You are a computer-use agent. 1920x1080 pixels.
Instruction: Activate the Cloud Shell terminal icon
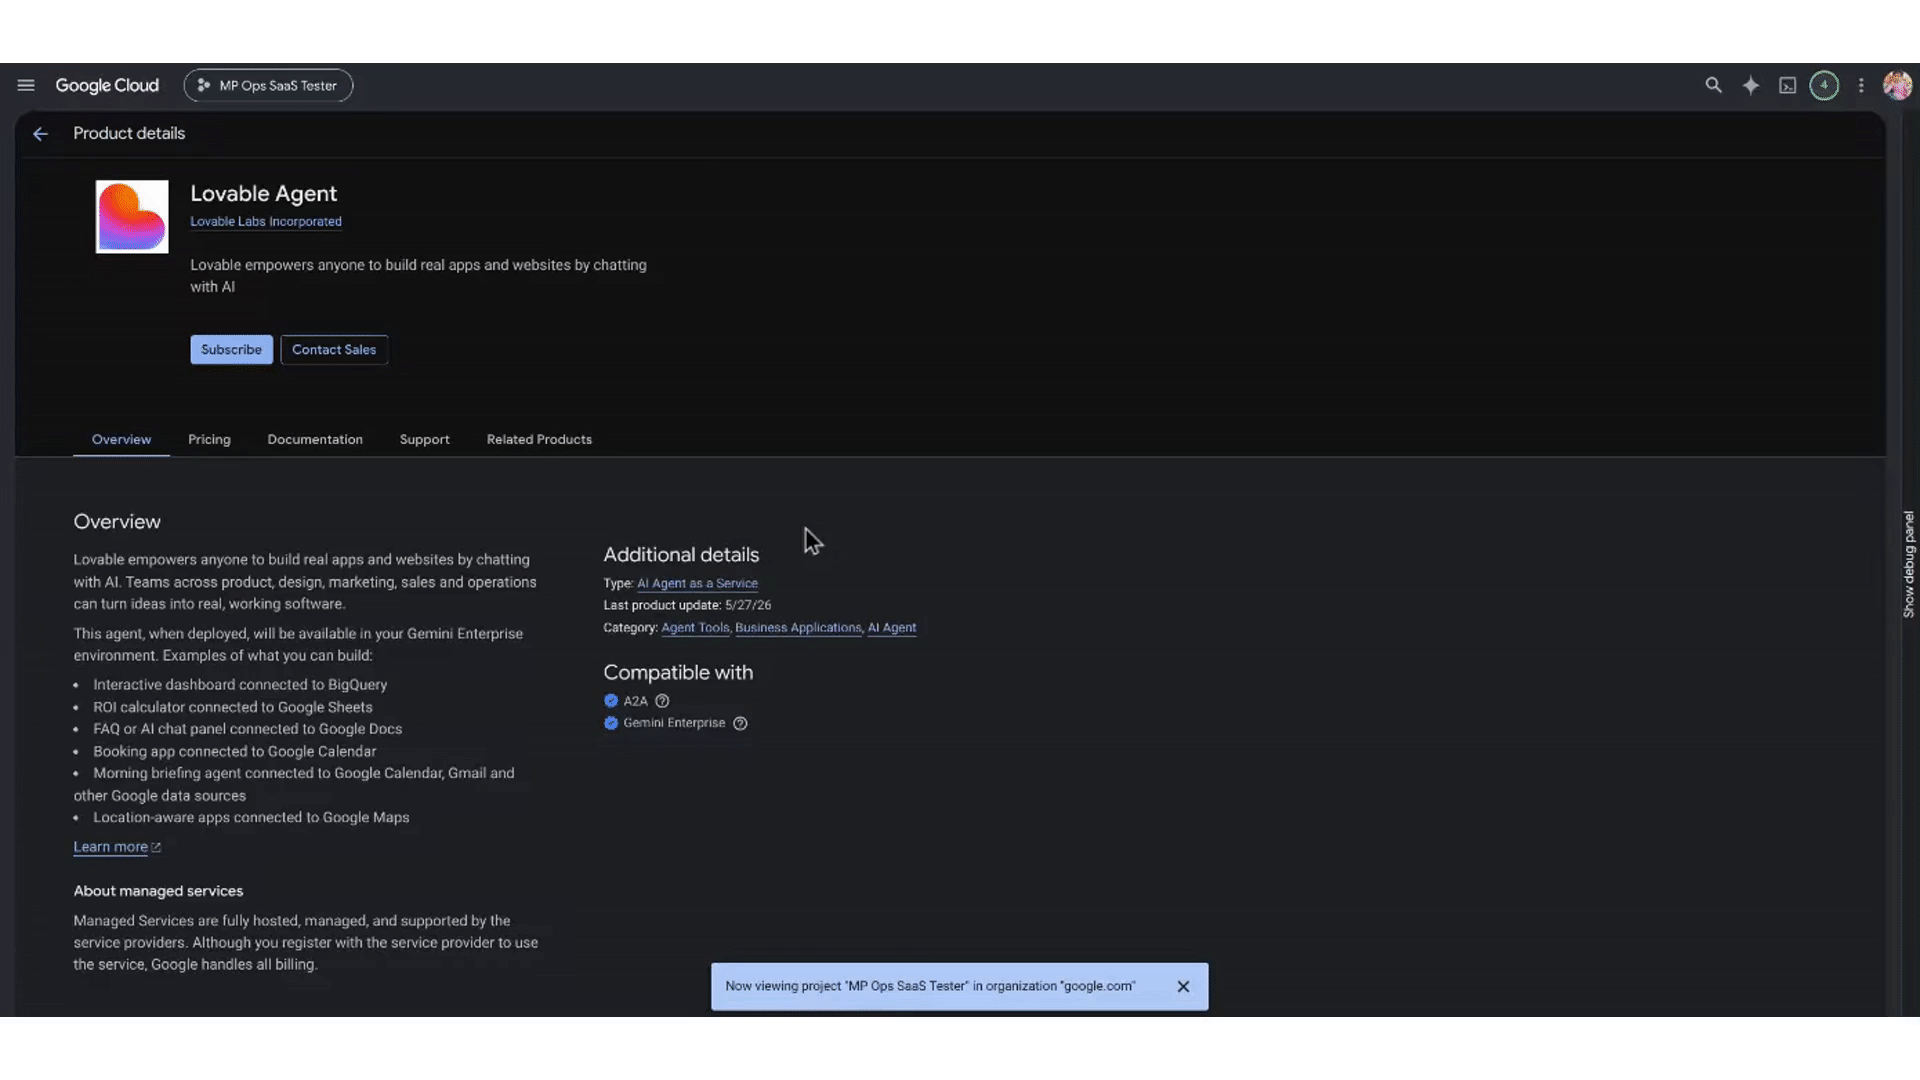click(x=1788, y=86)
